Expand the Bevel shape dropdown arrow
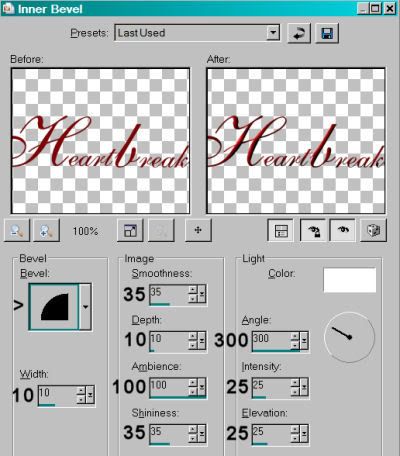Viewport: 400px width, 456px height. [85, 307]
